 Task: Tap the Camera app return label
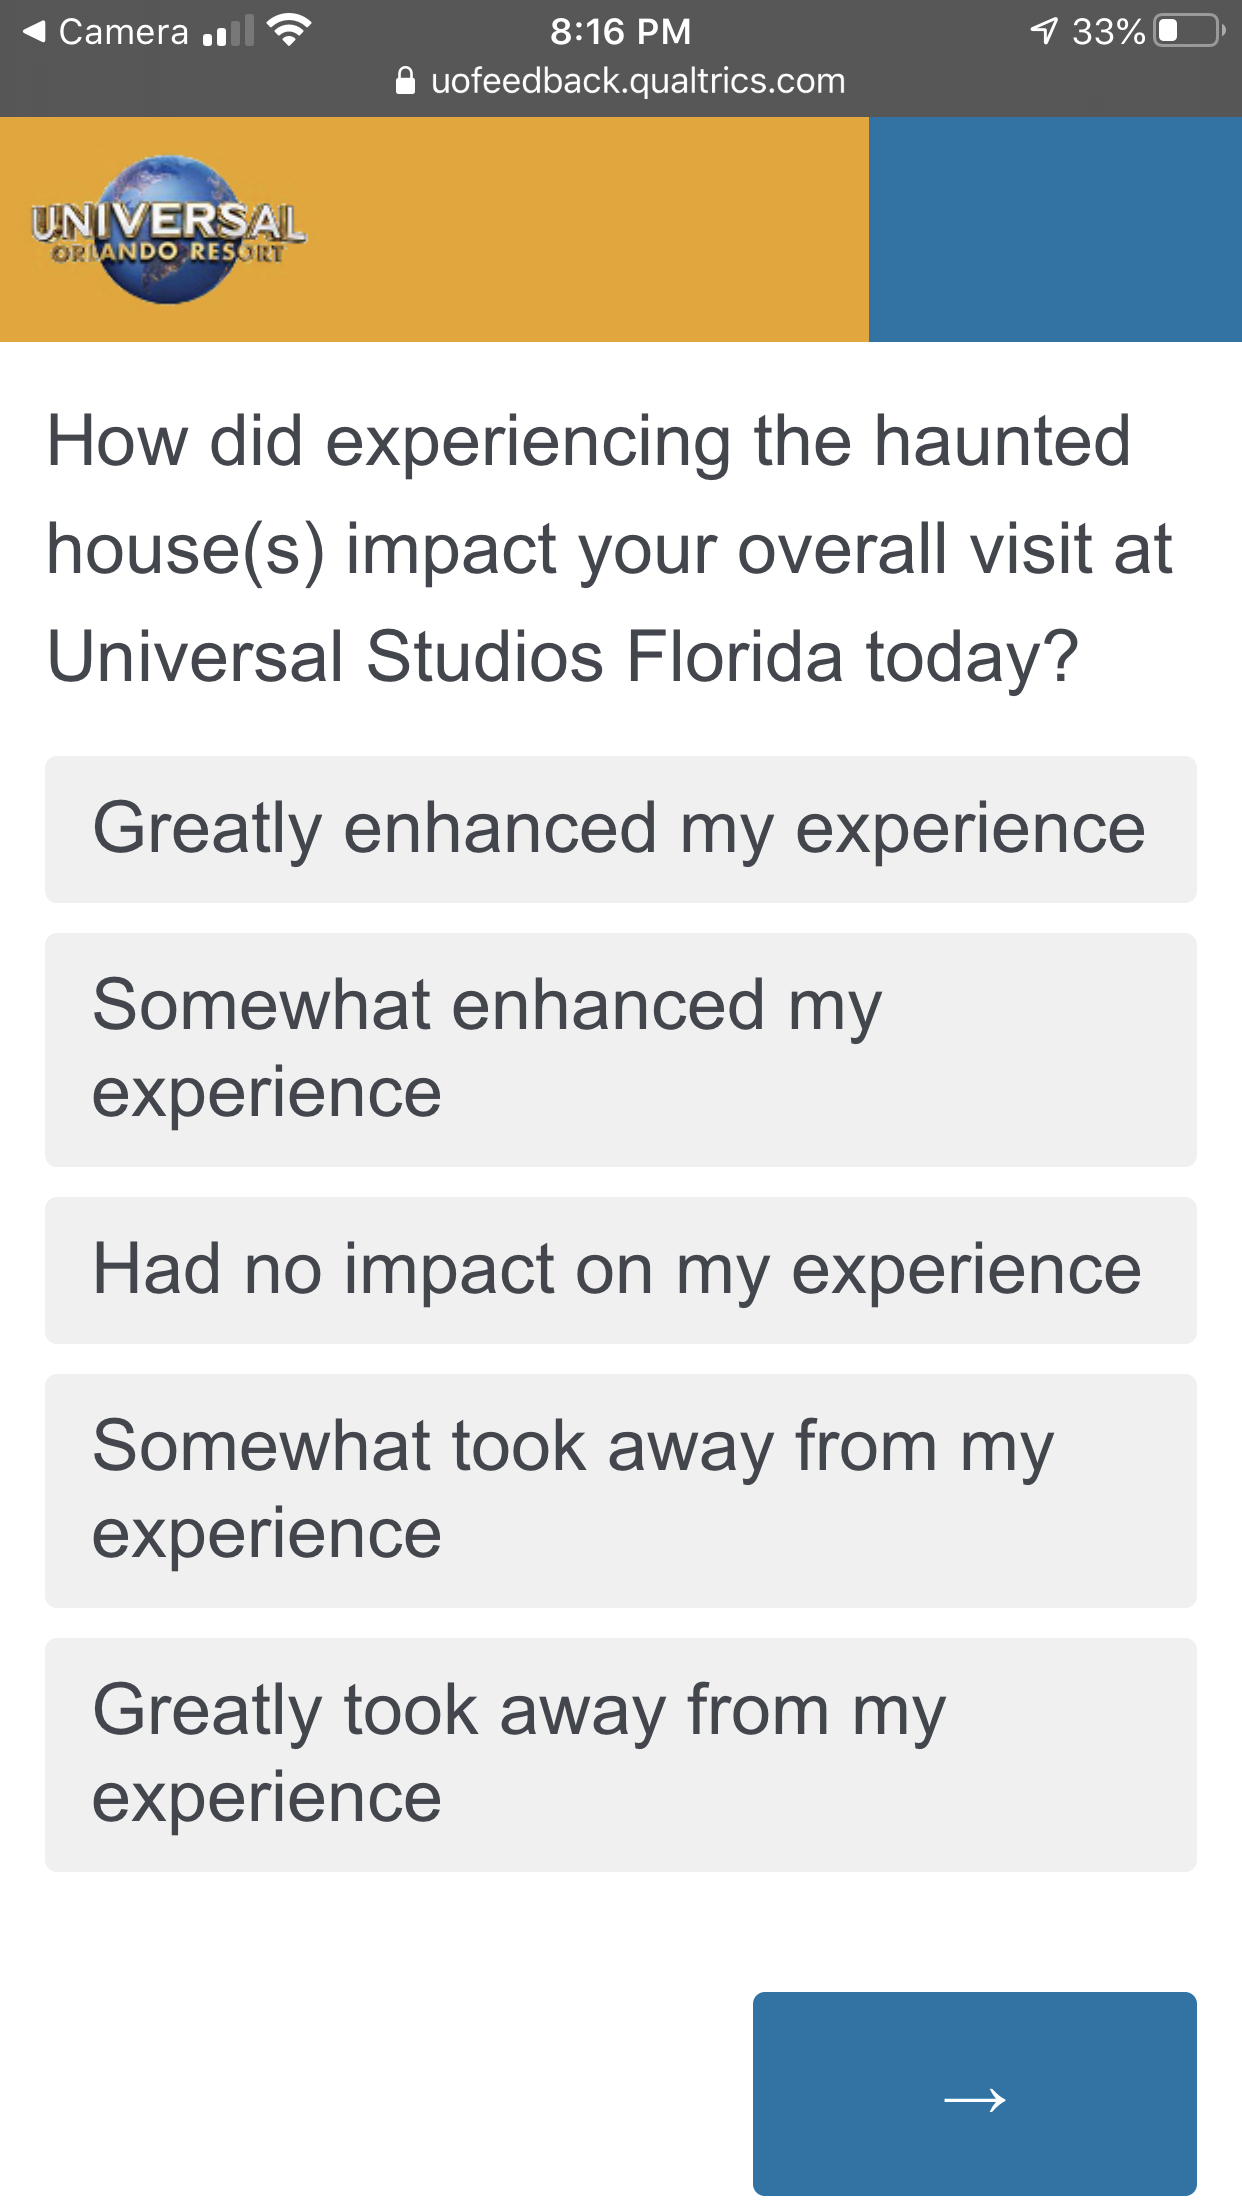point(123,32)
